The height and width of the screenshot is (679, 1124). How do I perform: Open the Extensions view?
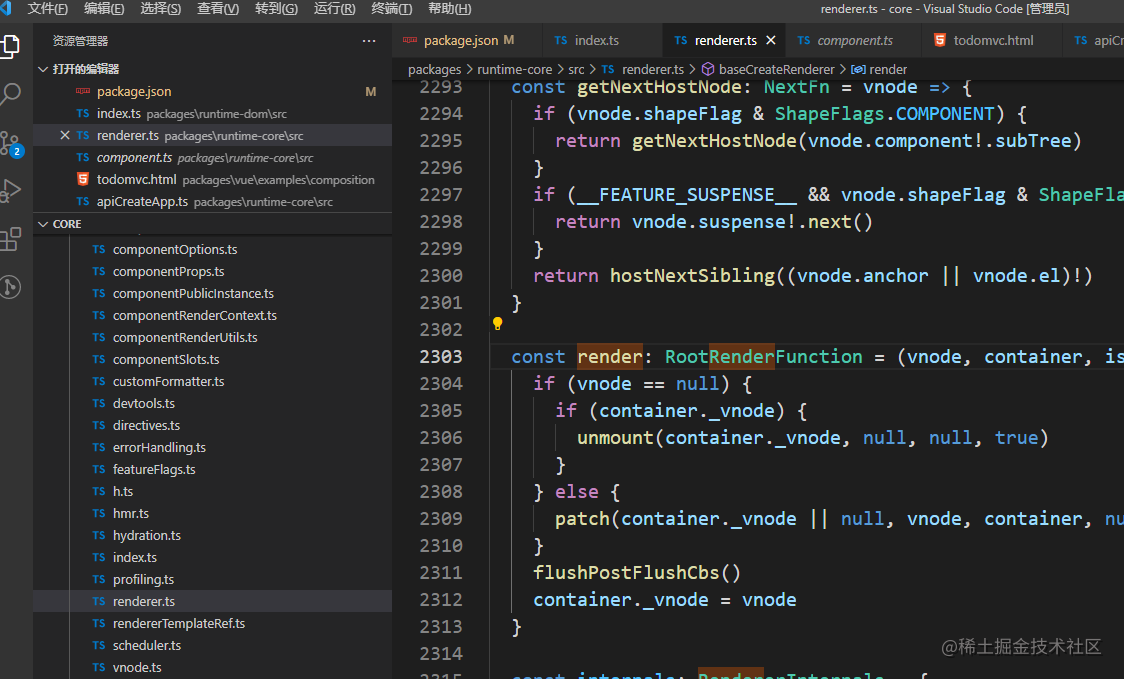(x=10, y=239)
